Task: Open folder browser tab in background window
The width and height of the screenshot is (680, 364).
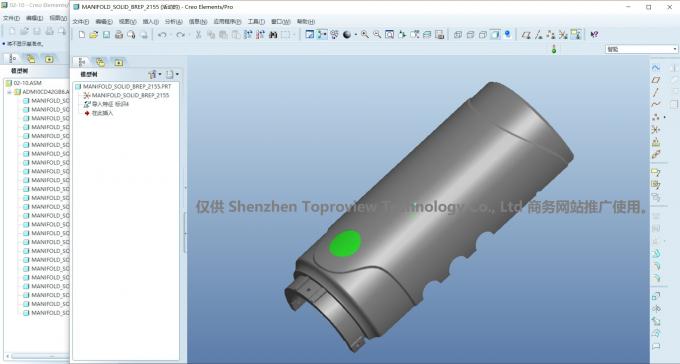Action: (x=31, y=59)
